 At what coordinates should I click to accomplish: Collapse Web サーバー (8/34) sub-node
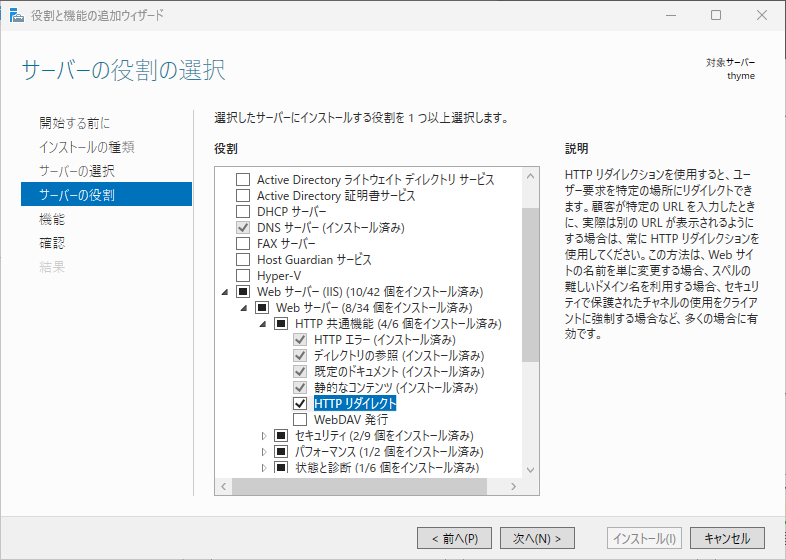244,308
